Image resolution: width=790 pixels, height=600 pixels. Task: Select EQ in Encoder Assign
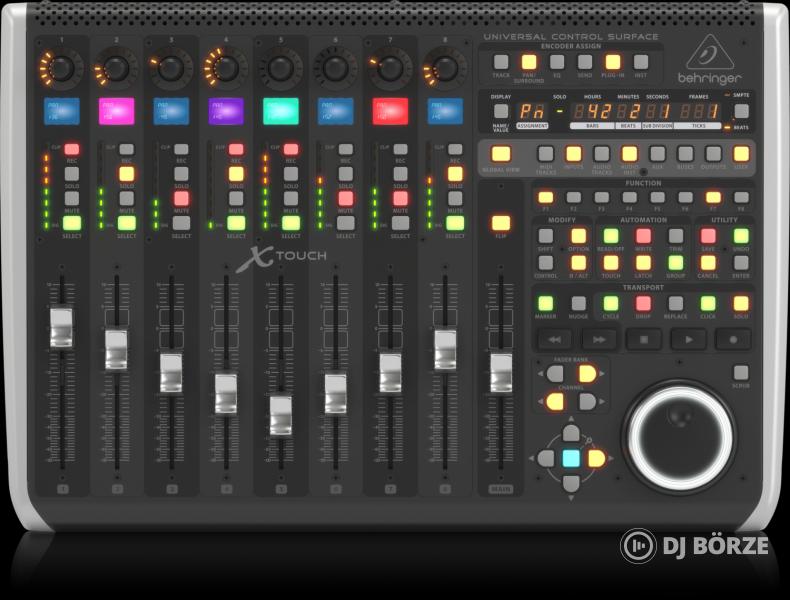(x=557, y=62)
